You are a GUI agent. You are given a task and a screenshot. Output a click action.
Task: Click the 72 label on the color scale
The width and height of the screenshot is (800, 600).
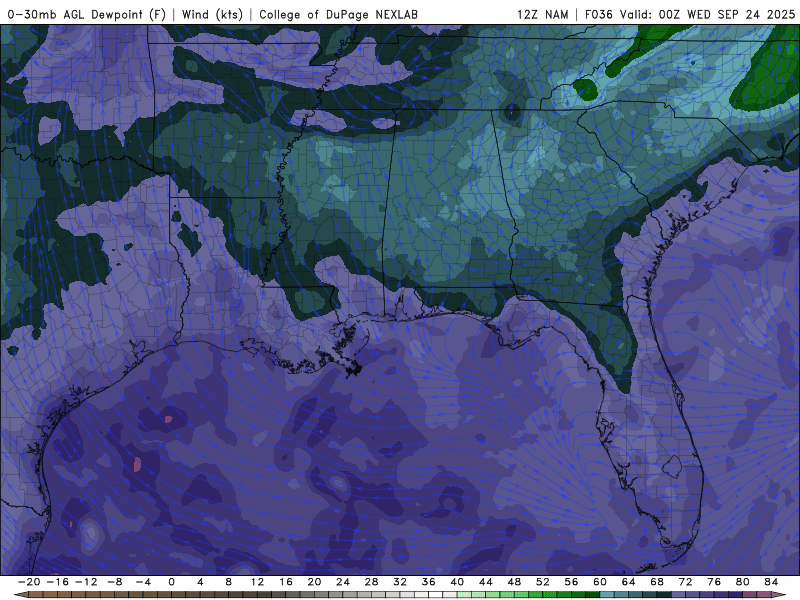pos(686,582)
